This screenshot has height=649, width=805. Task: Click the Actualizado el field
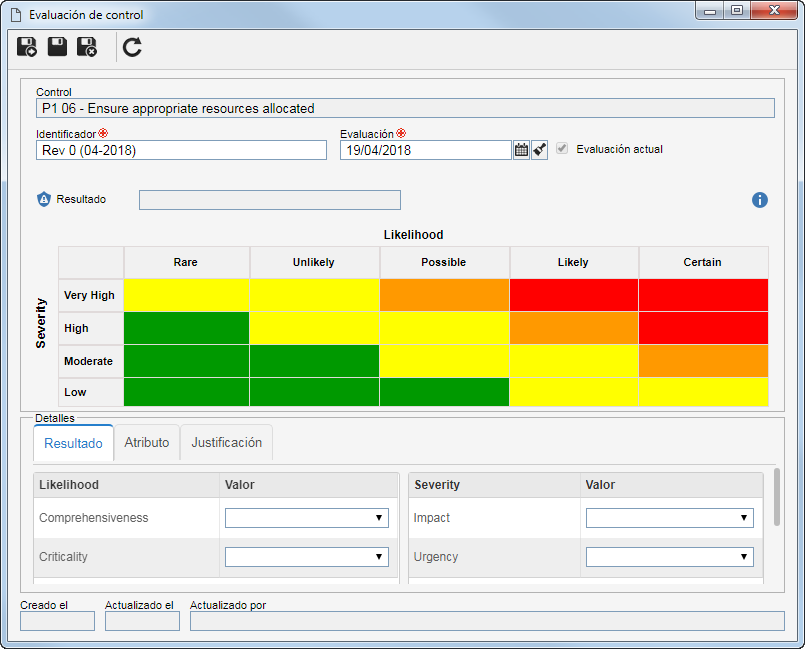pos(142,621)
